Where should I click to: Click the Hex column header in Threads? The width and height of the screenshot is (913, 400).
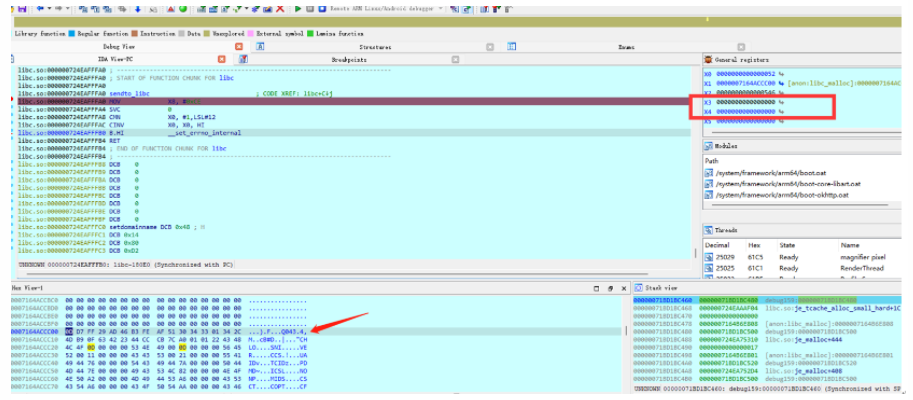(754, 245)
